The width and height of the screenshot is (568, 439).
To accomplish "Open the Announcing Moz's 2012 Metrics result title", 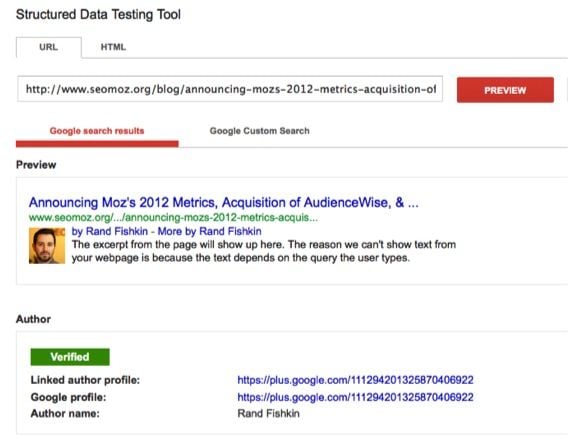I will (224, 202).
